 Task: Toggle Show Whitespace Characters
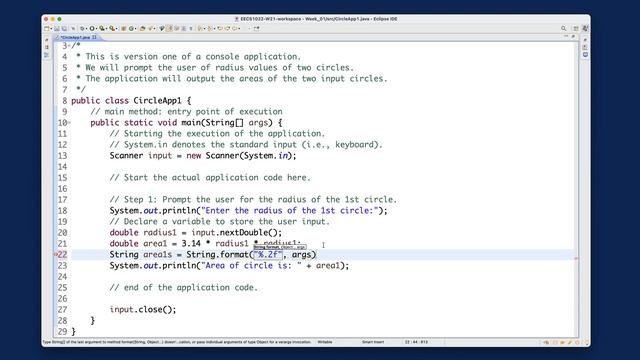[191, 29]
